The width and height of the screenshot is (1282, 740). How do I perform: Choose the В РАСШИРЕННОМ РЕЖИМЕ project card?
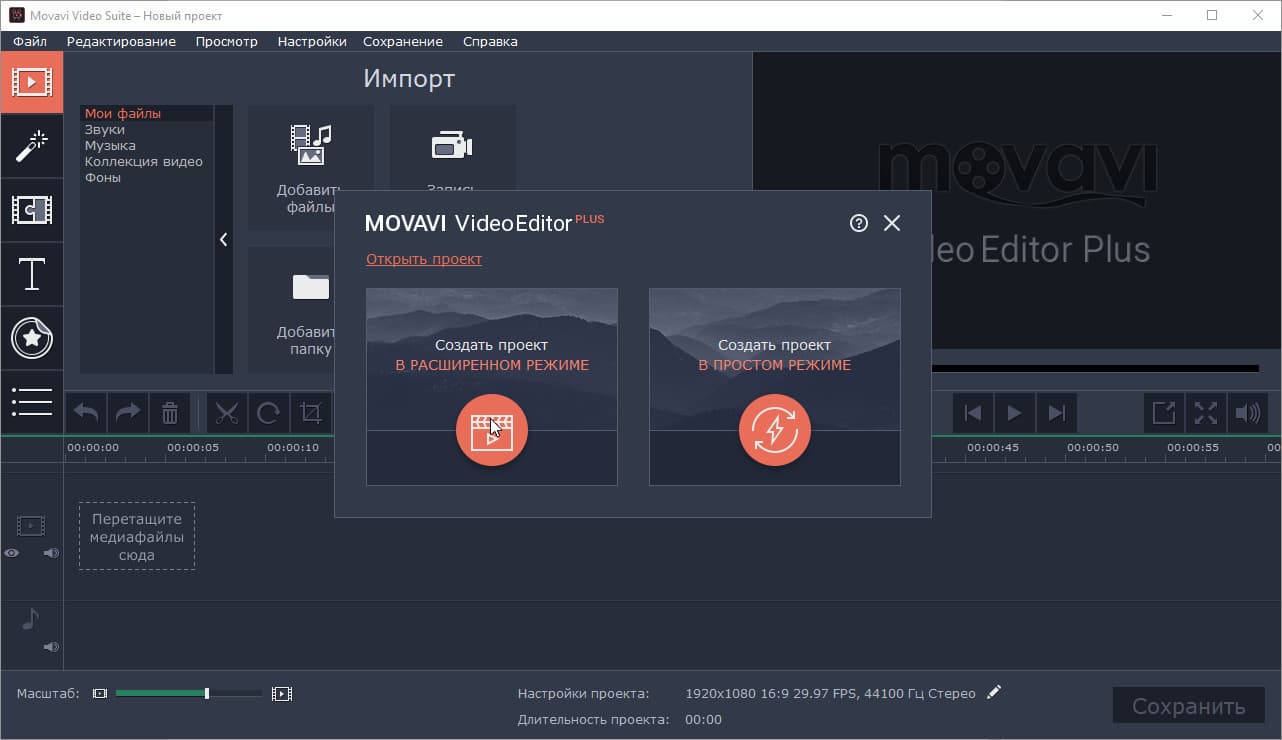tap(491, 387)
